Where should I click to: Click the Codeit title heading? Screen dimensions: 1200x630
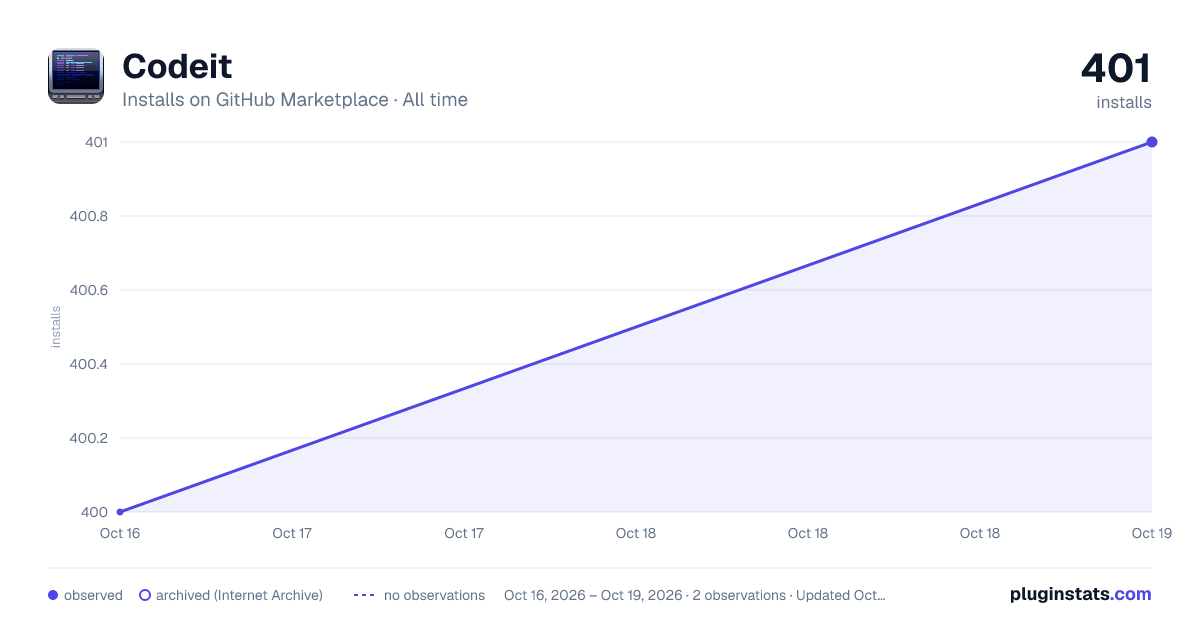(x=177, y=66)
